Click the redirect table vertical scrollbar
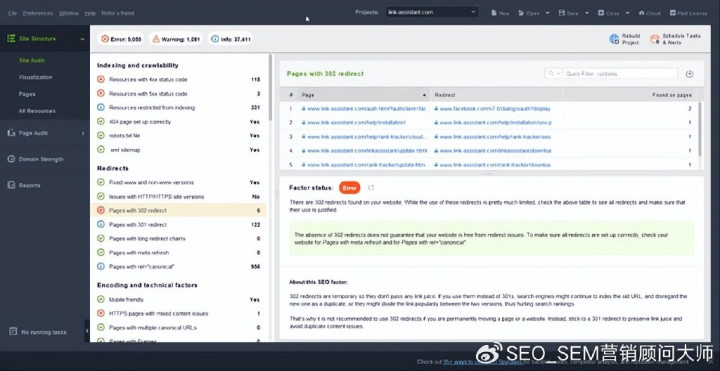 point(699,129)
